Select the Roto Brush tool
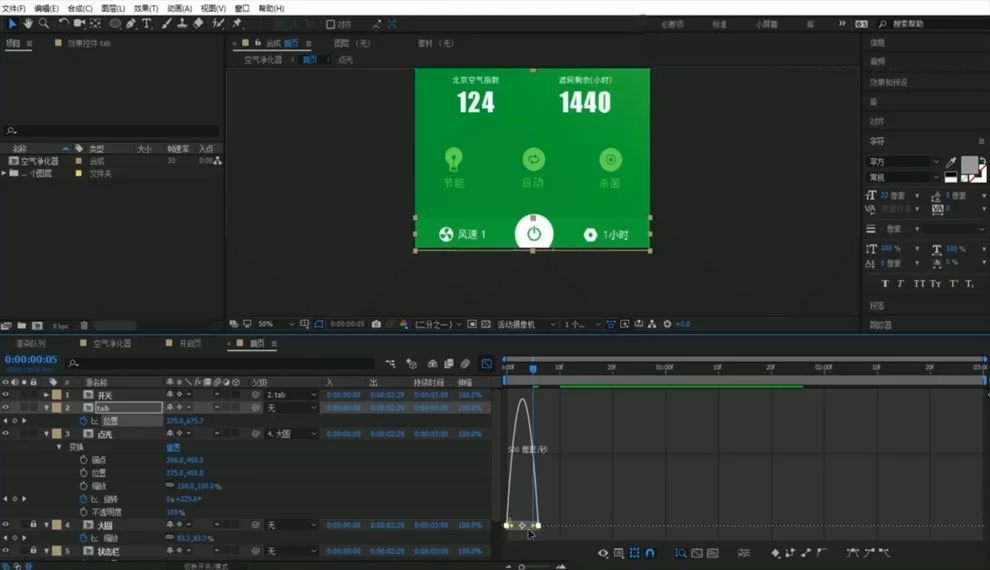Image resolution: width=990 pixels, height=570 pixels. (x=218, y=23)
